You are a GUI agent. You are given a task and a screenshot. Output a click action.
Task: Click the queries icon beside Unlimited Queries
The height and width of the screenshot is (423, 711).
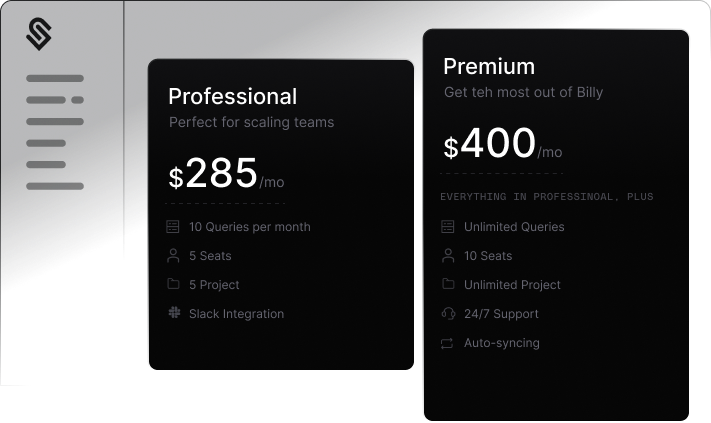point(447,227)
